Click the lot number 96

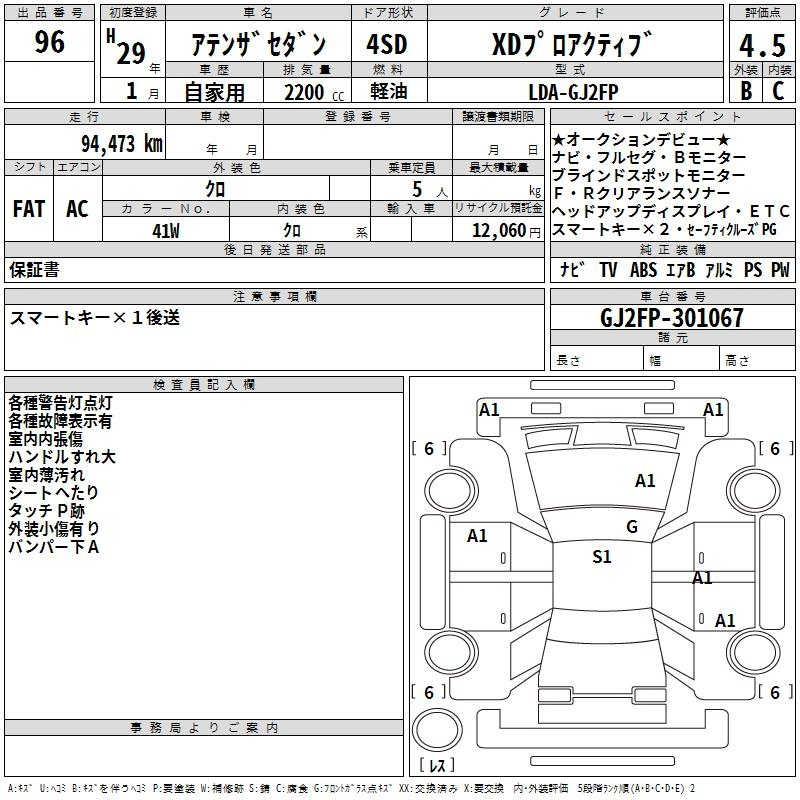point(49,43)
